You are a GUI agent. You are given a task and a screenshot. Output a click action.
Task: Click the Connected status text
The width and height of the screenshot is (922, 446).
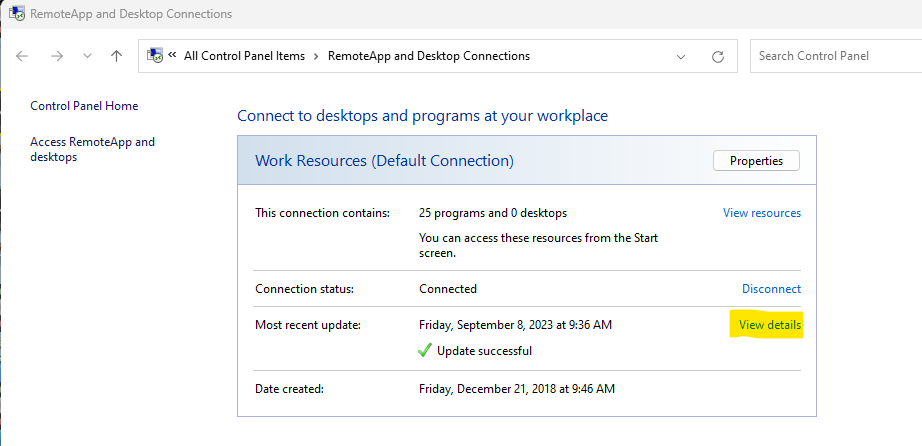[448, 289]
